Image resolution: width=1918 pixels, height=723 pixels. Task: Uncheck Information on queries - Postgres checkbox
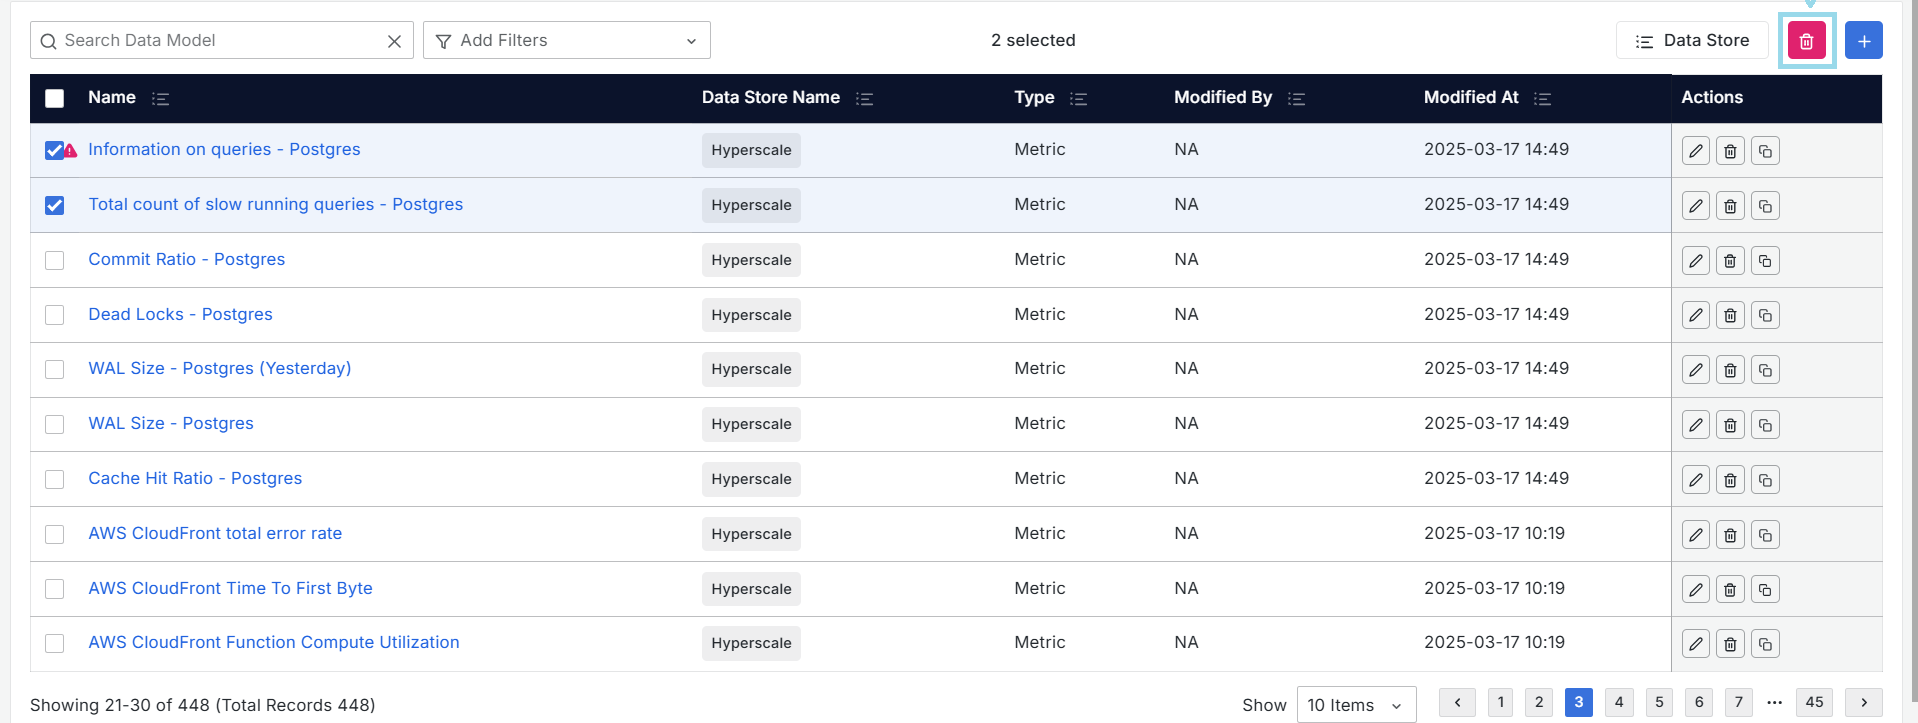pyautogui.click(x=55, y=150)
